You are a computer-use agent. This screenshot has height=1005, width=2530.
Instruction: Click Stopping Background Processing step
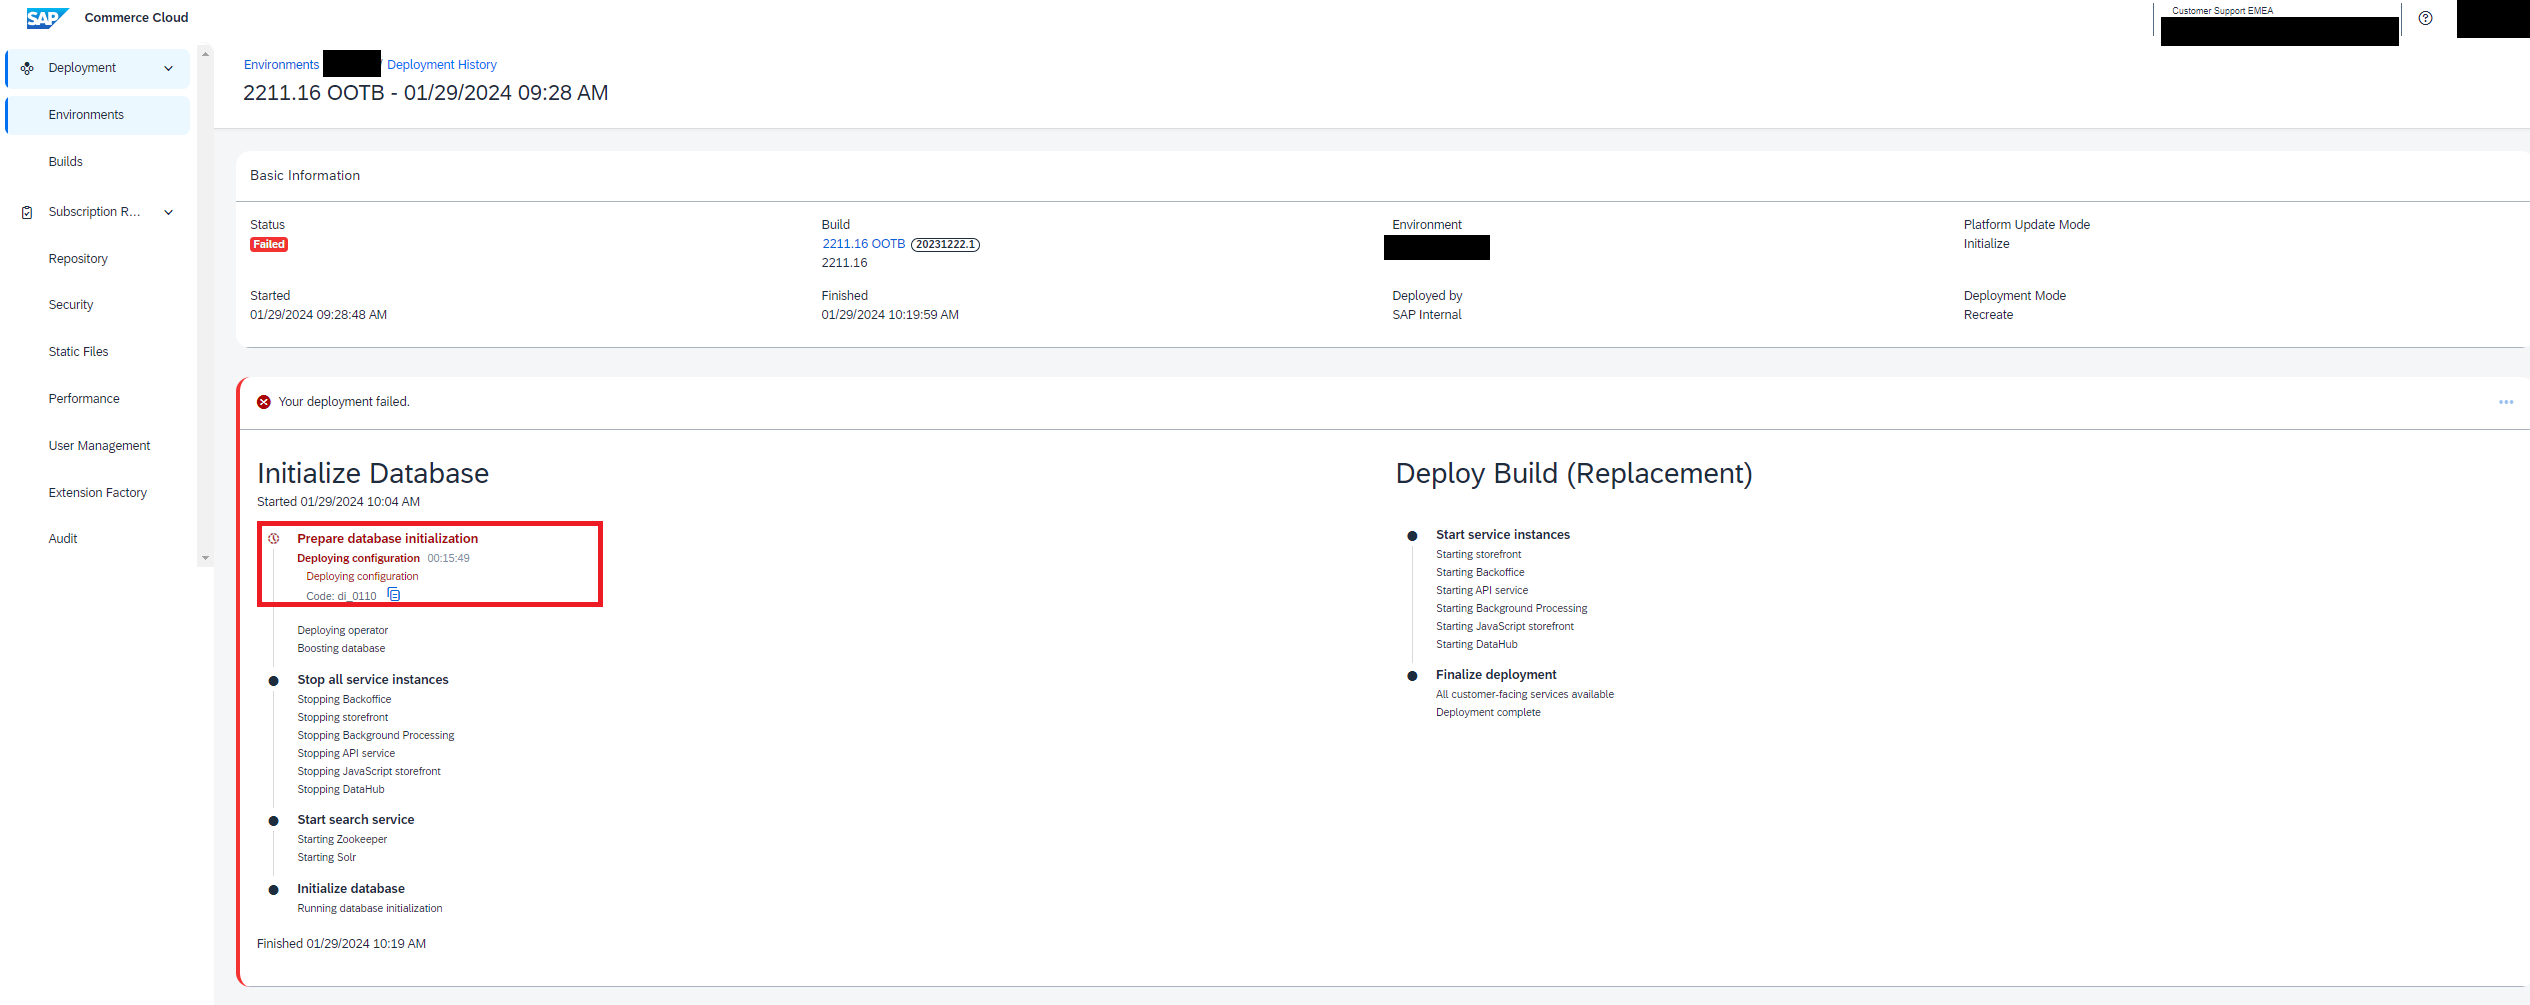coord(375,736)
